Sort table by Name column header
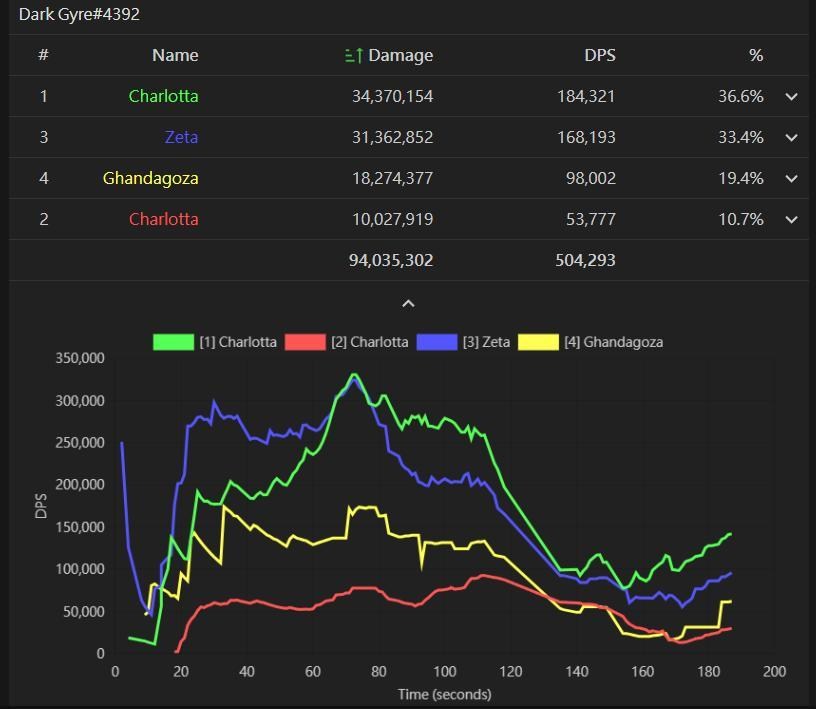The height and width of the screenshot is (709, 816). pos(175,56)
